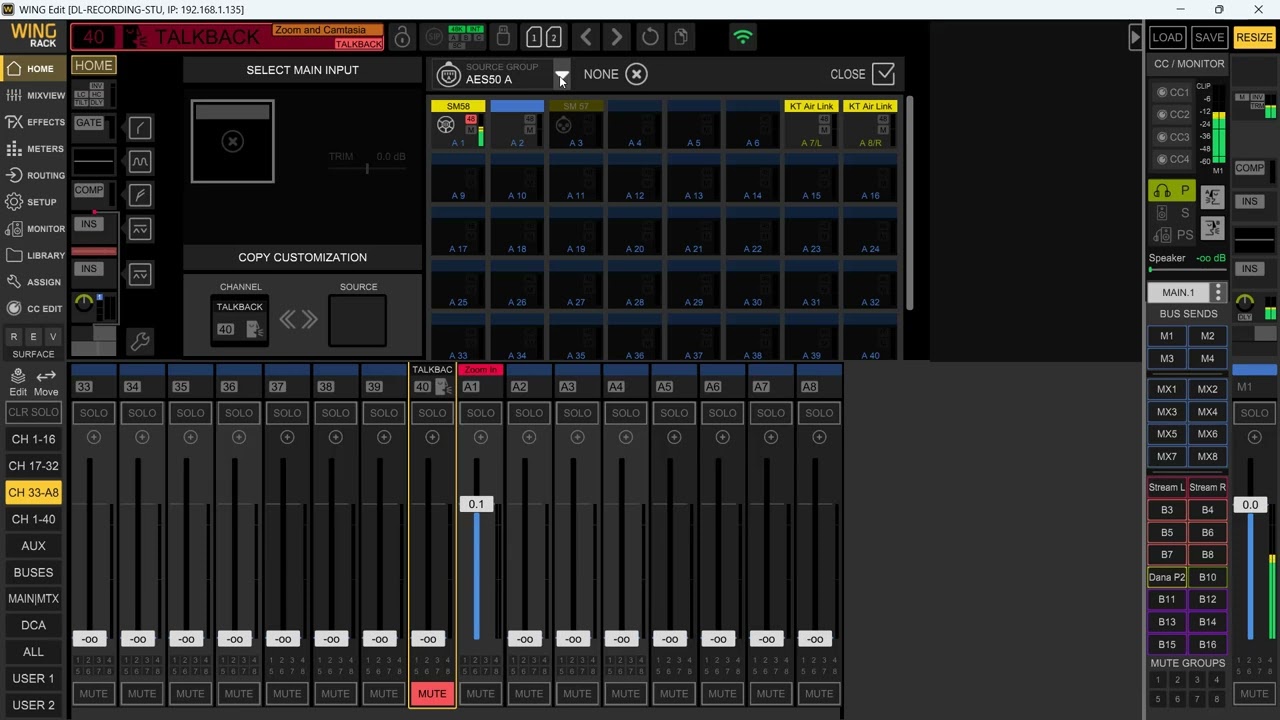Click the circular reset arrow icon

click(650, 38)
